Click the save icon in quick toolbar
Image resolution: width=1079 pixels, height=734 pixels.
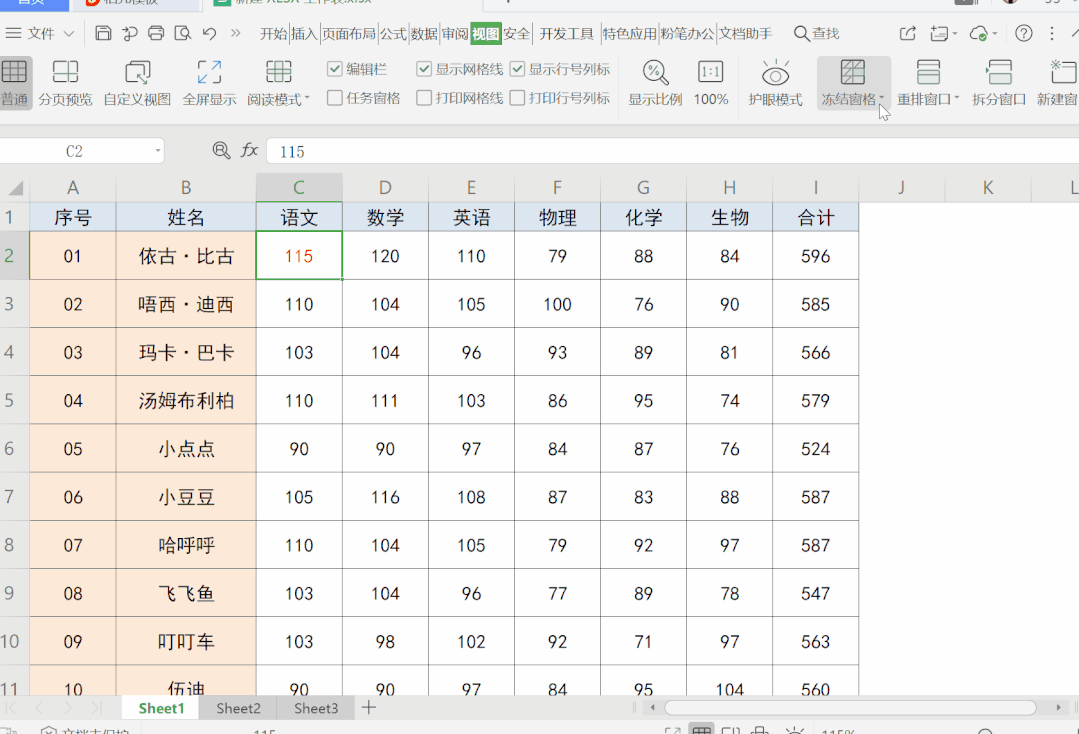pyautogui.click(x=103, y=34)
